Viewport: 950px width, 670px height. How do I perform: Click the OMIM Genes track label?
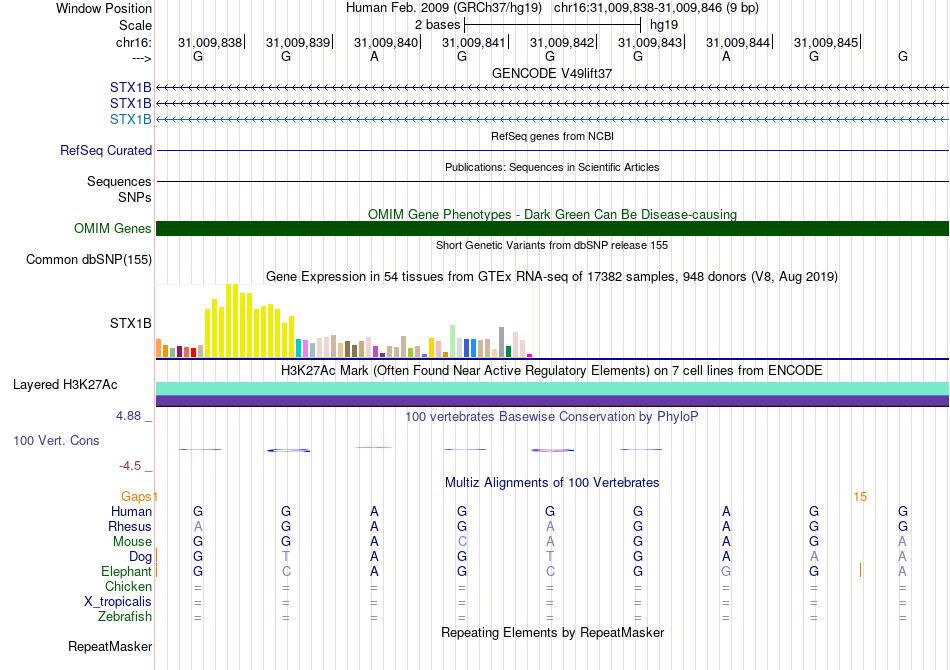point(112,228)
